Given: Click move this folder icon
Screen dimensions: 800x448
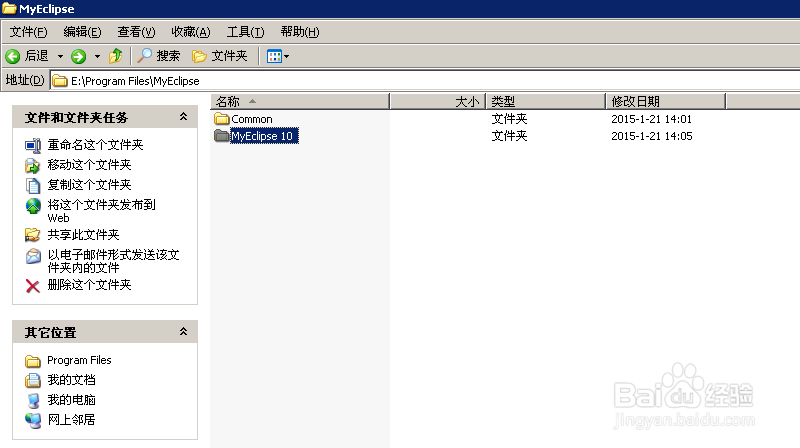Looking at the screenshot, I should coord(33,165).
